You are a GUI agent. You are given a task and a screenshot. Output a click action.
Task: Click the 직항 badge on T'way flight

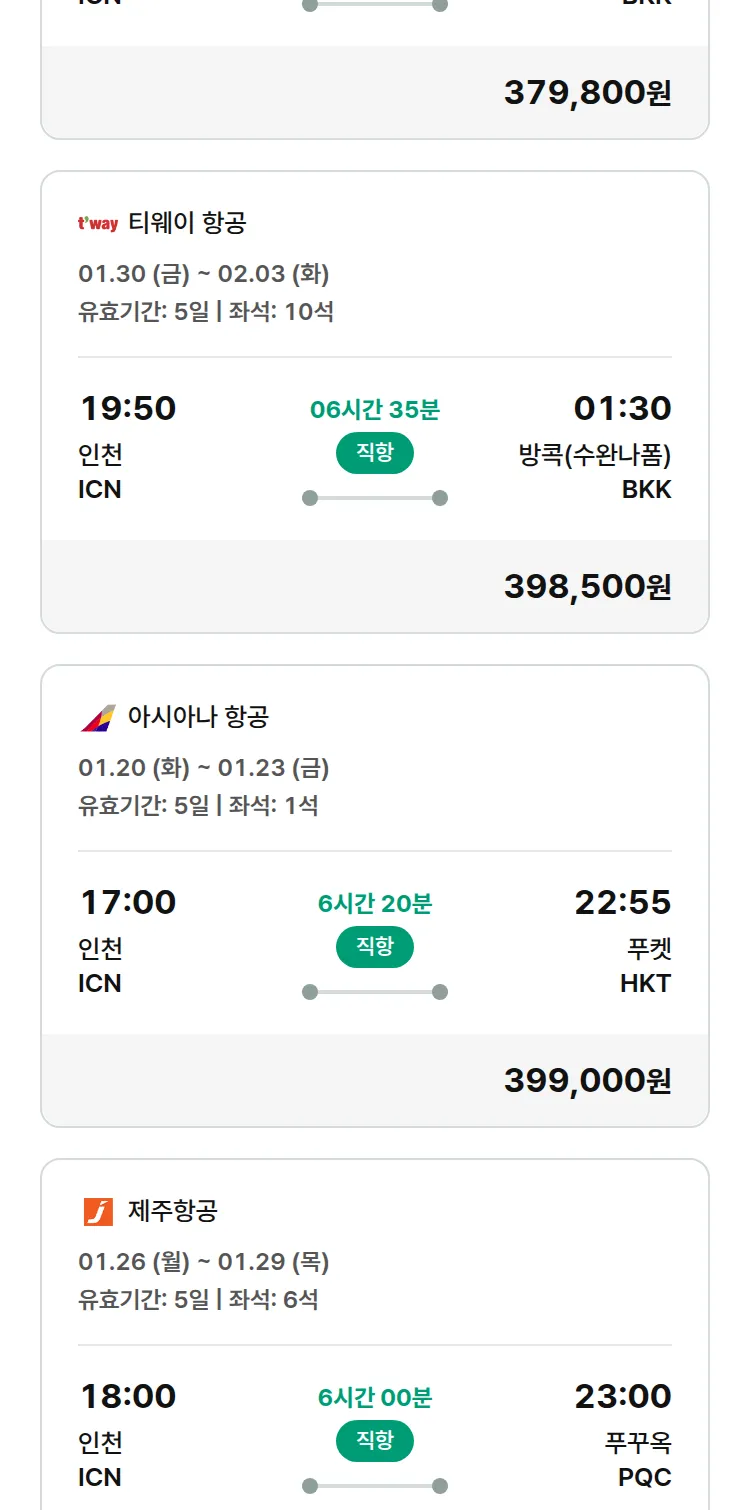(375, 453)
